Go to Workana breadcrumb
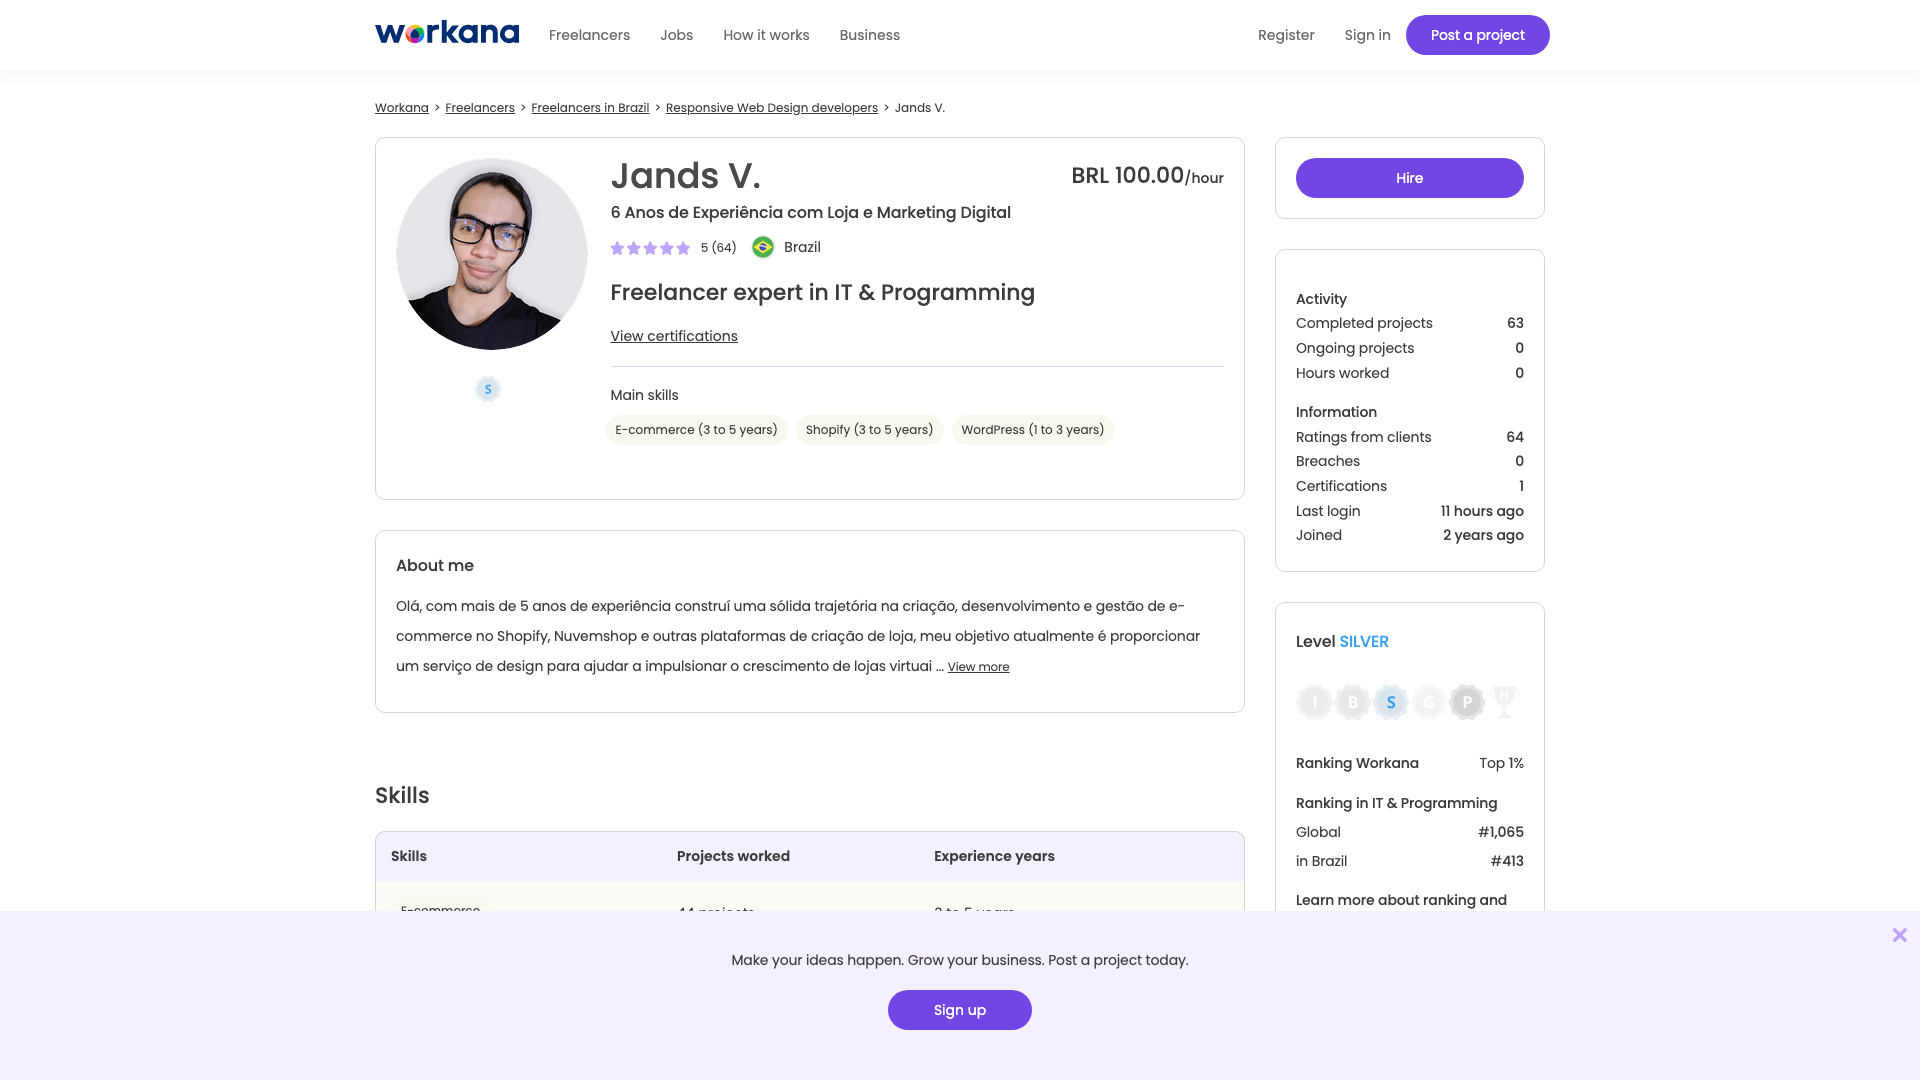The width and height of the screenshot is (1920, 1080). click(401, 108)
